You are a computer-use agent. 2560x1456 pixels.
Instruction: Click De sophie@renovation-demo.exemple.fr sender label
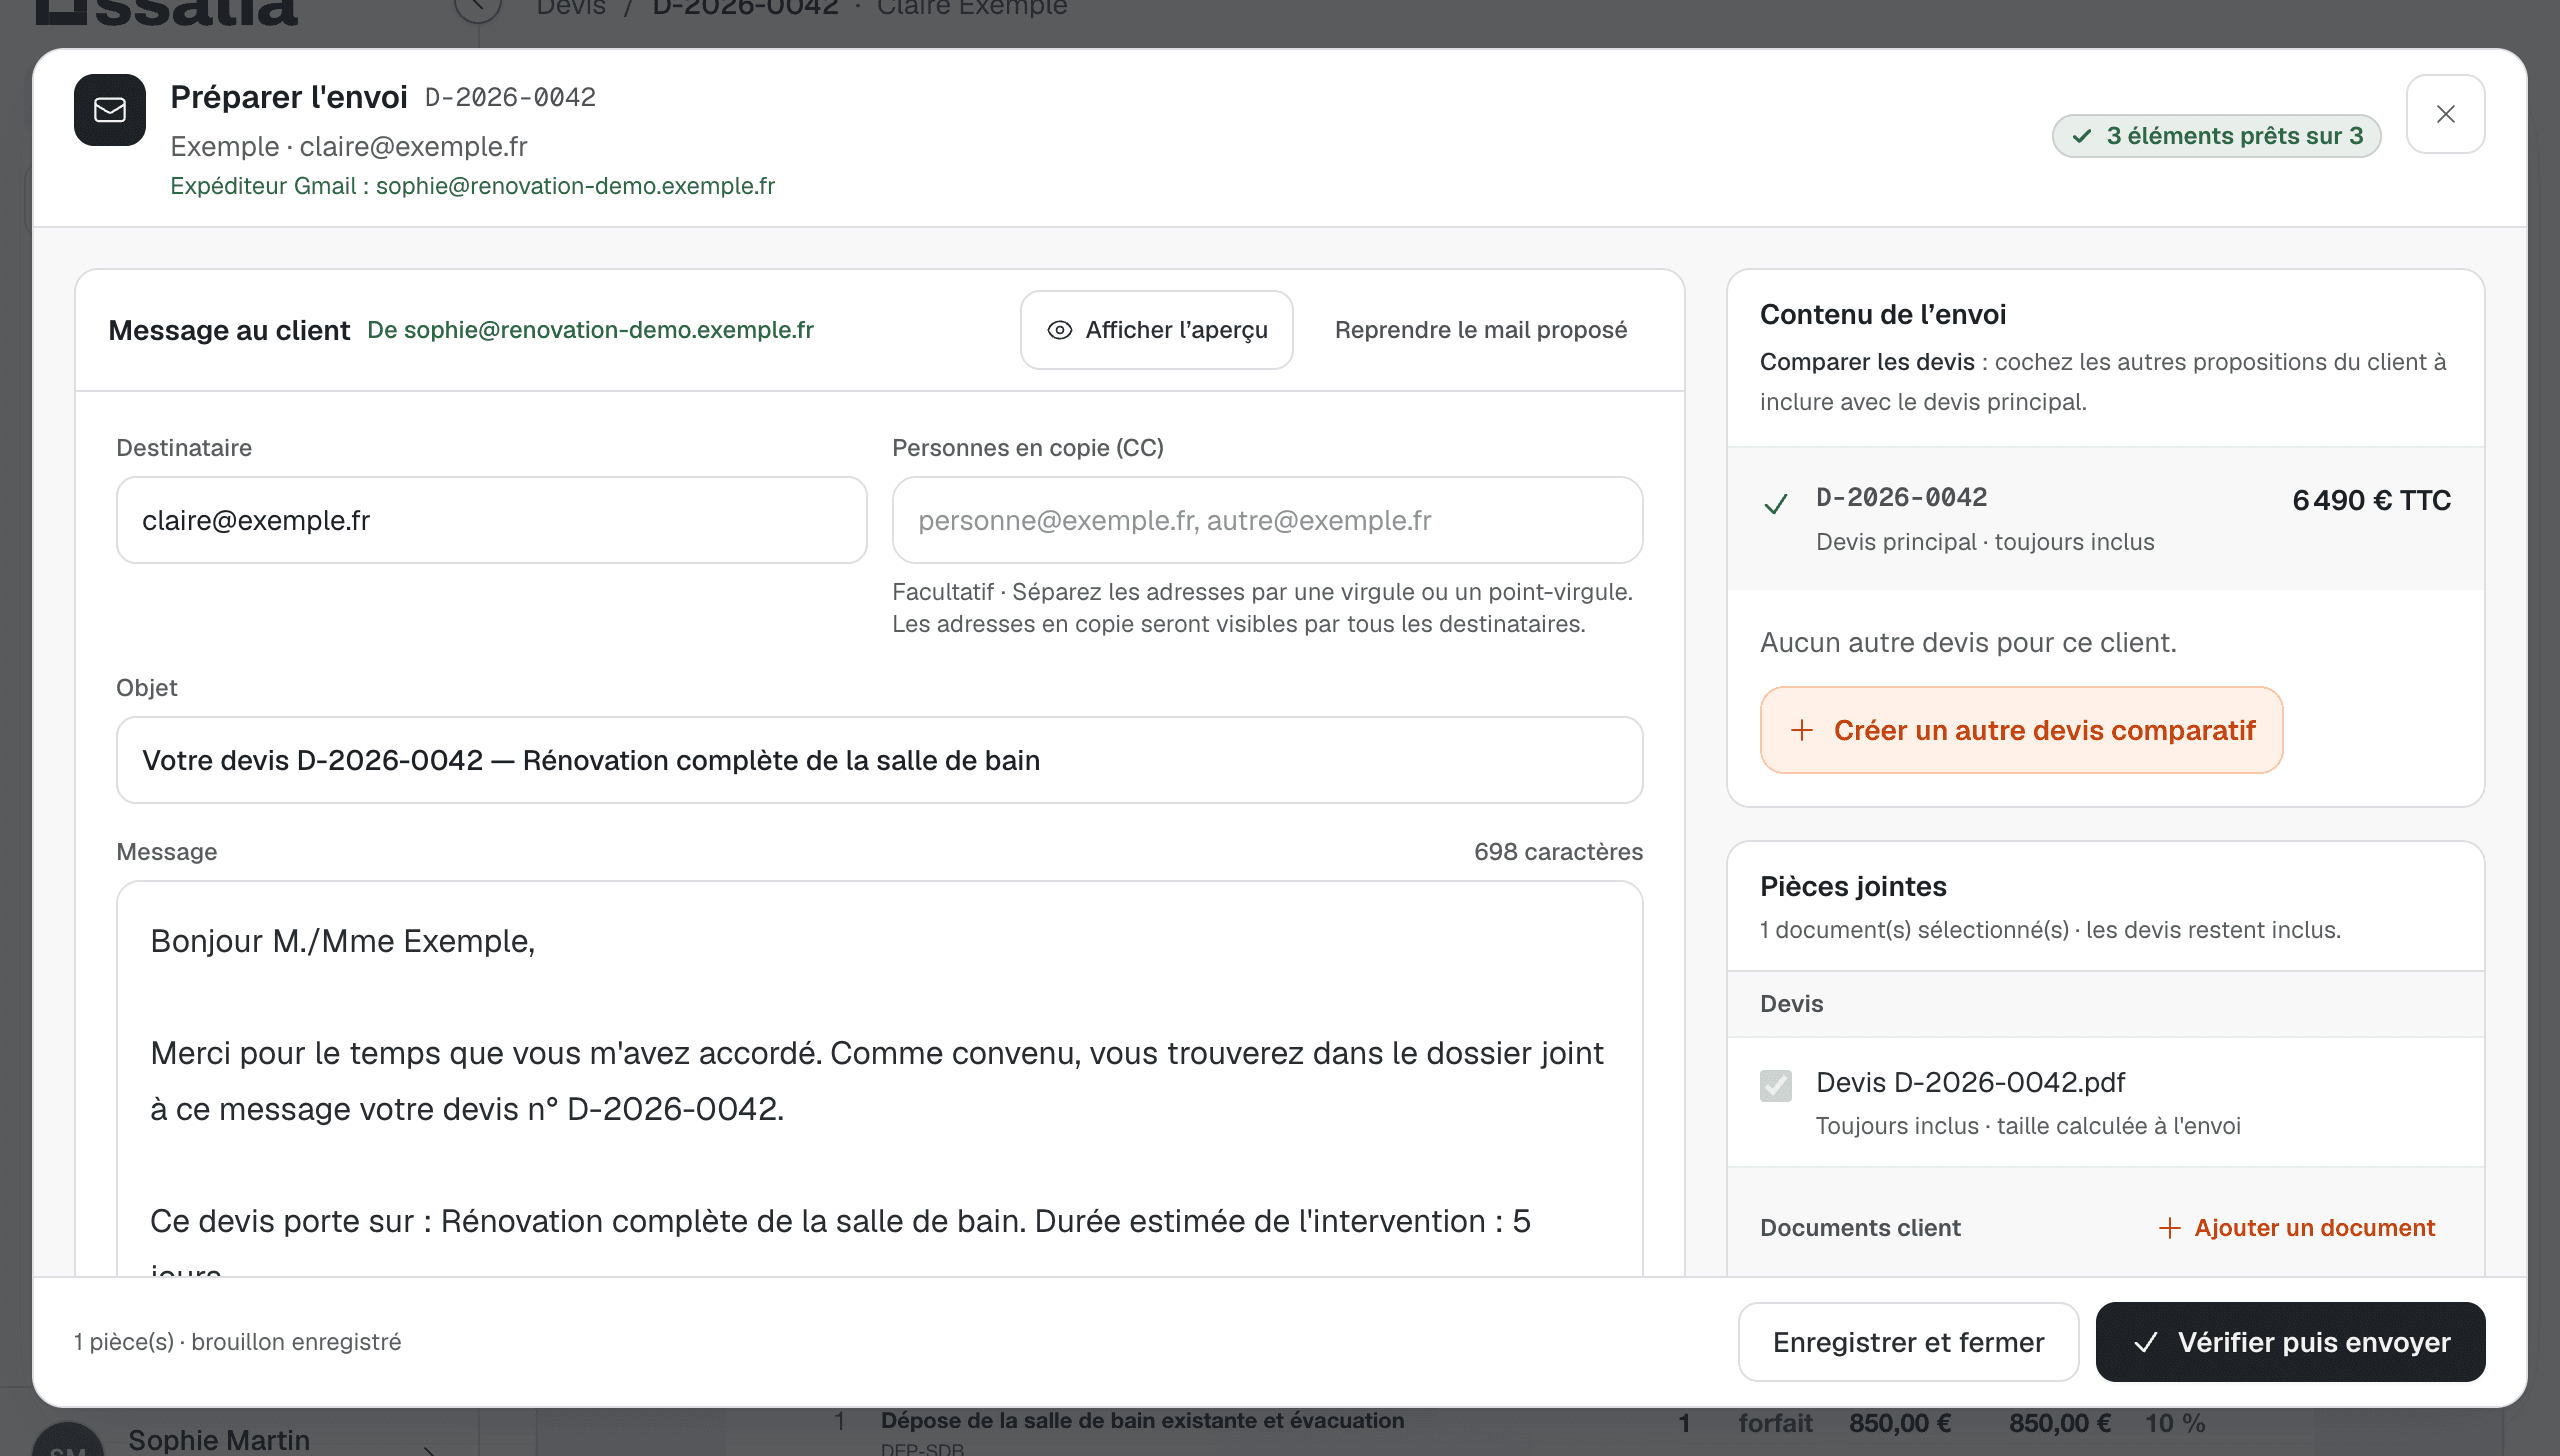click(590, 330)
